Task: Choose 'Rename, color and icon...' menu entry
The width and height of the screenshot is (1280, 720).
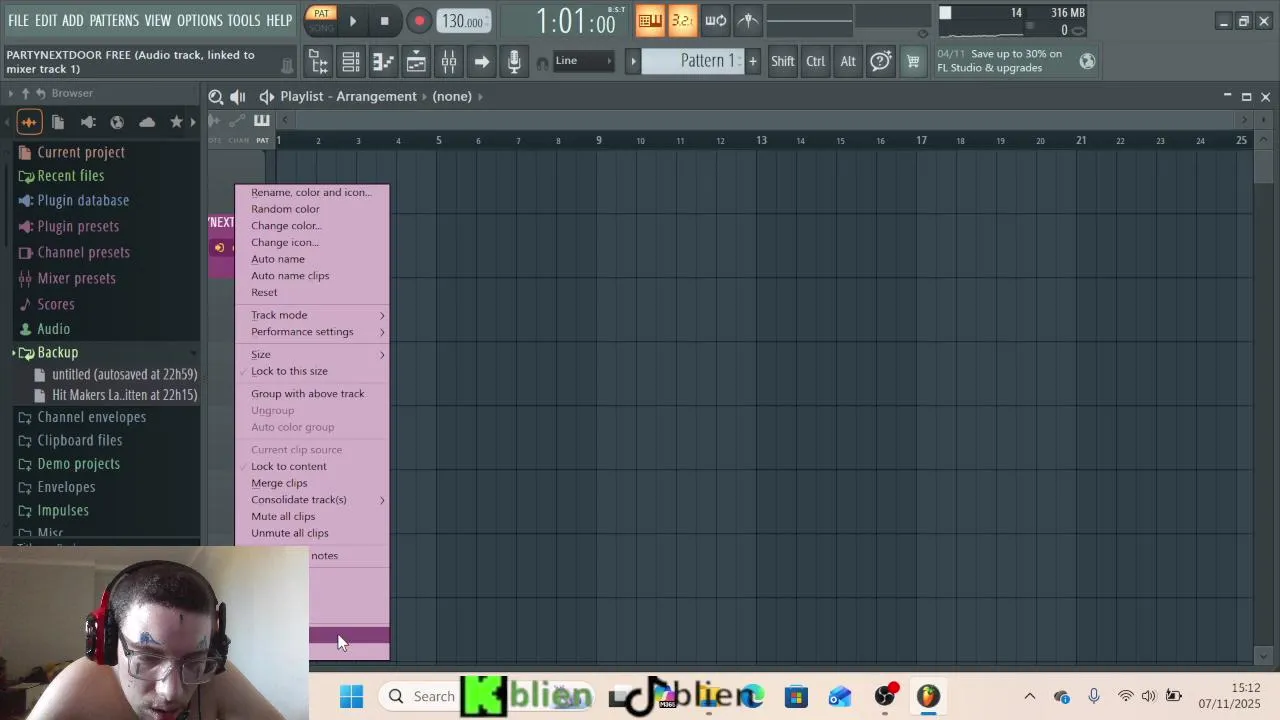Action: coord(311,192)
